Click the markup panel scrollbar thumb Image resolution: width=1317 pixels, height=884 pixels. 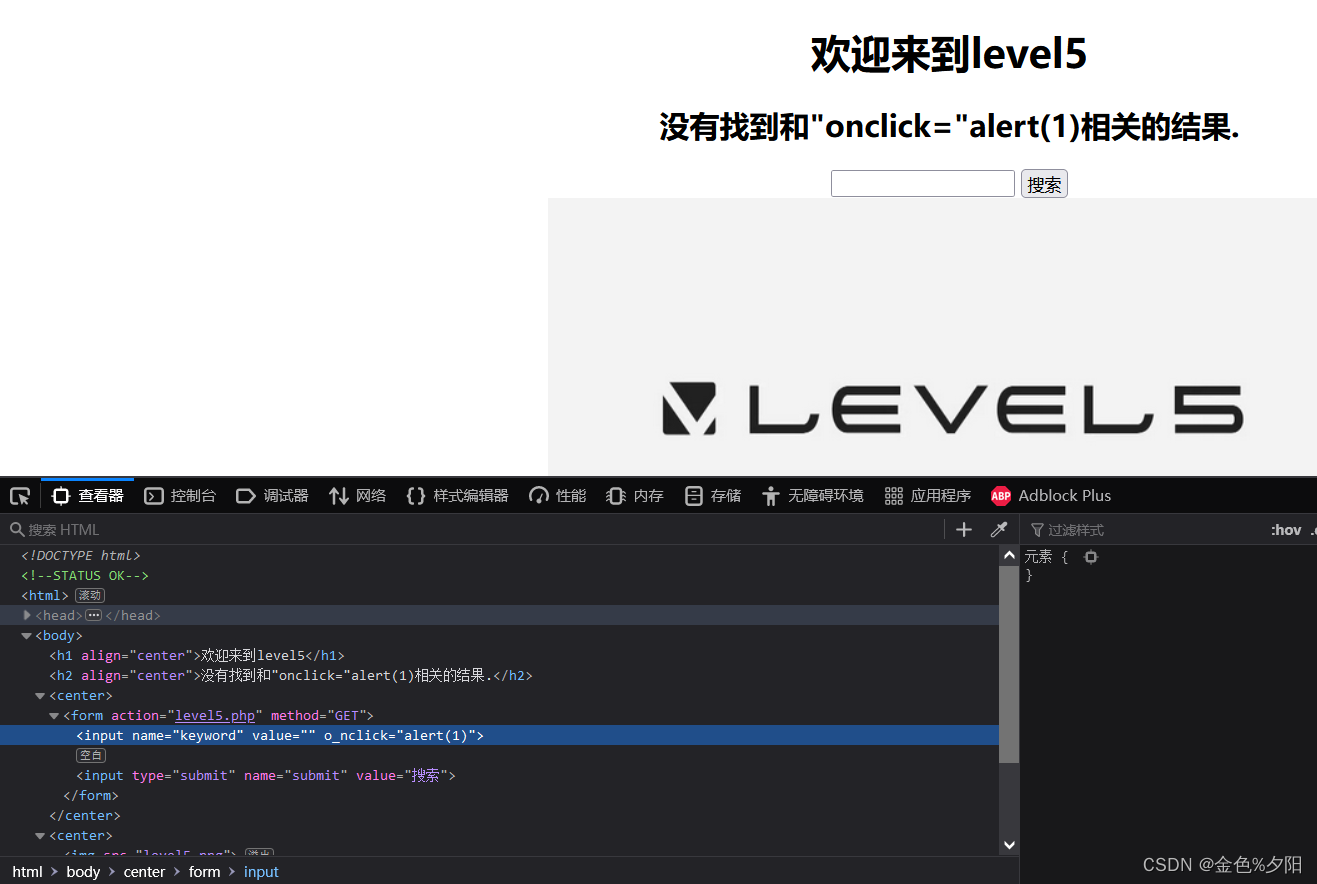(1009, 665)
